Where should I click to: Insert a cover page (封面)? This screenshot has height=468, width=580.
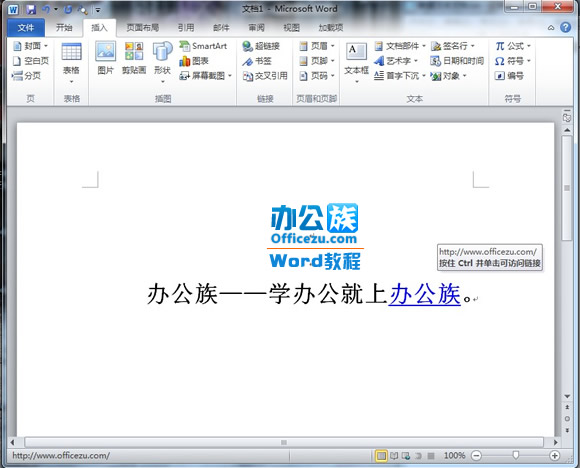pos(30,46)
